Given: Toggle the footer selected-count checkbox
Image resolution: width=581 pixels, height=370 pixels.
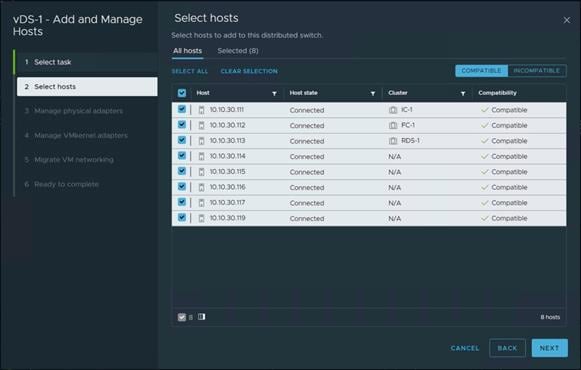Looking at the screenshot, I should [x=182, y=317].
